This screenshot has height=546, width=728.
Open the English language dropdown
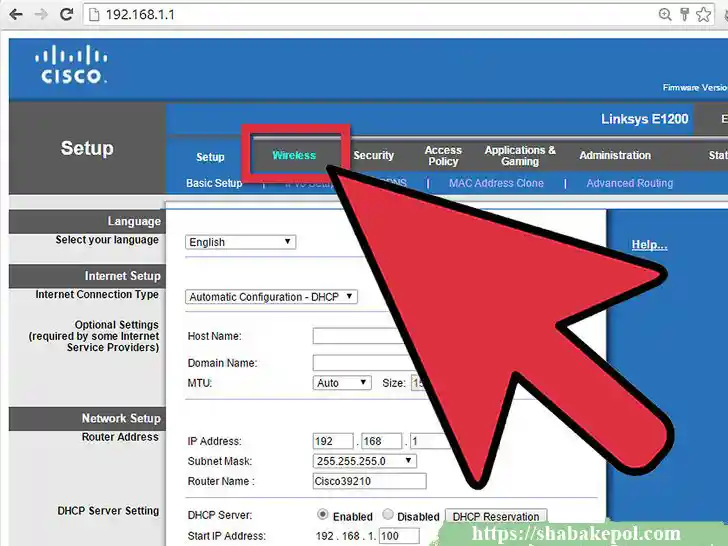[x=240, y=242]
